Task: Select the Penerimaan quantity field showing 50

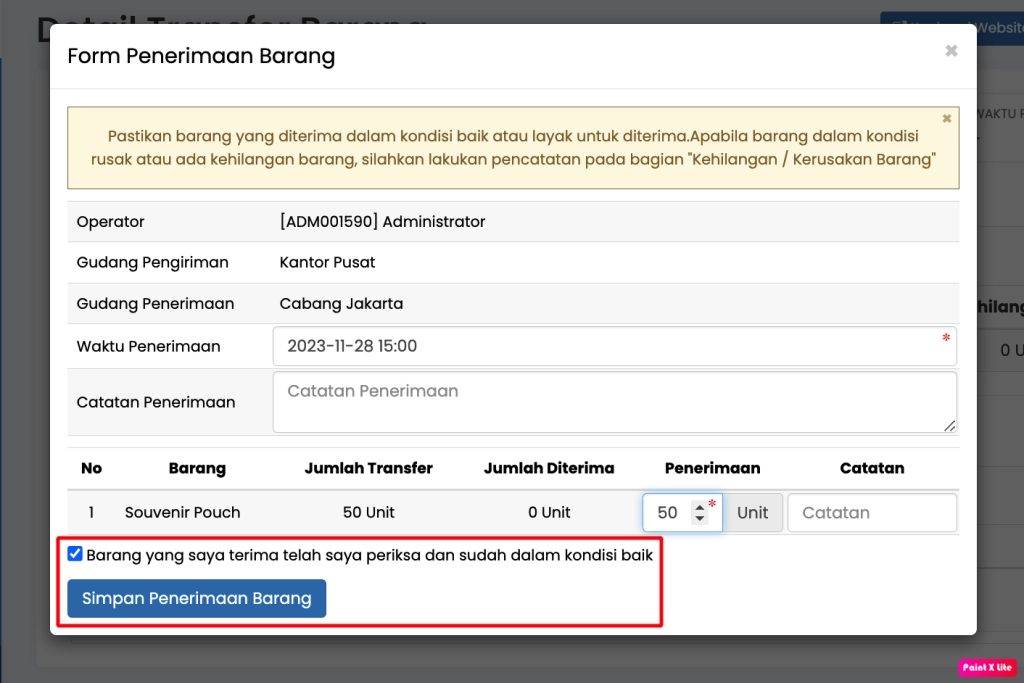Action: (667, 513)
